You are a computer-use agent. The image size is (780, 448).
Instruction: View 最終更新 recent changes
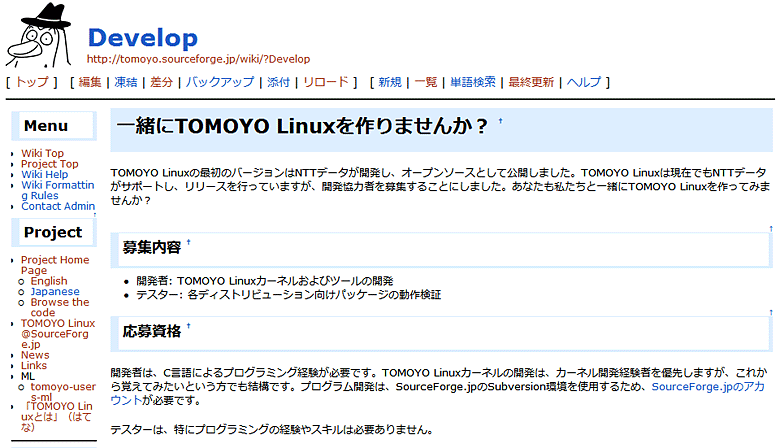click(531, 82)
